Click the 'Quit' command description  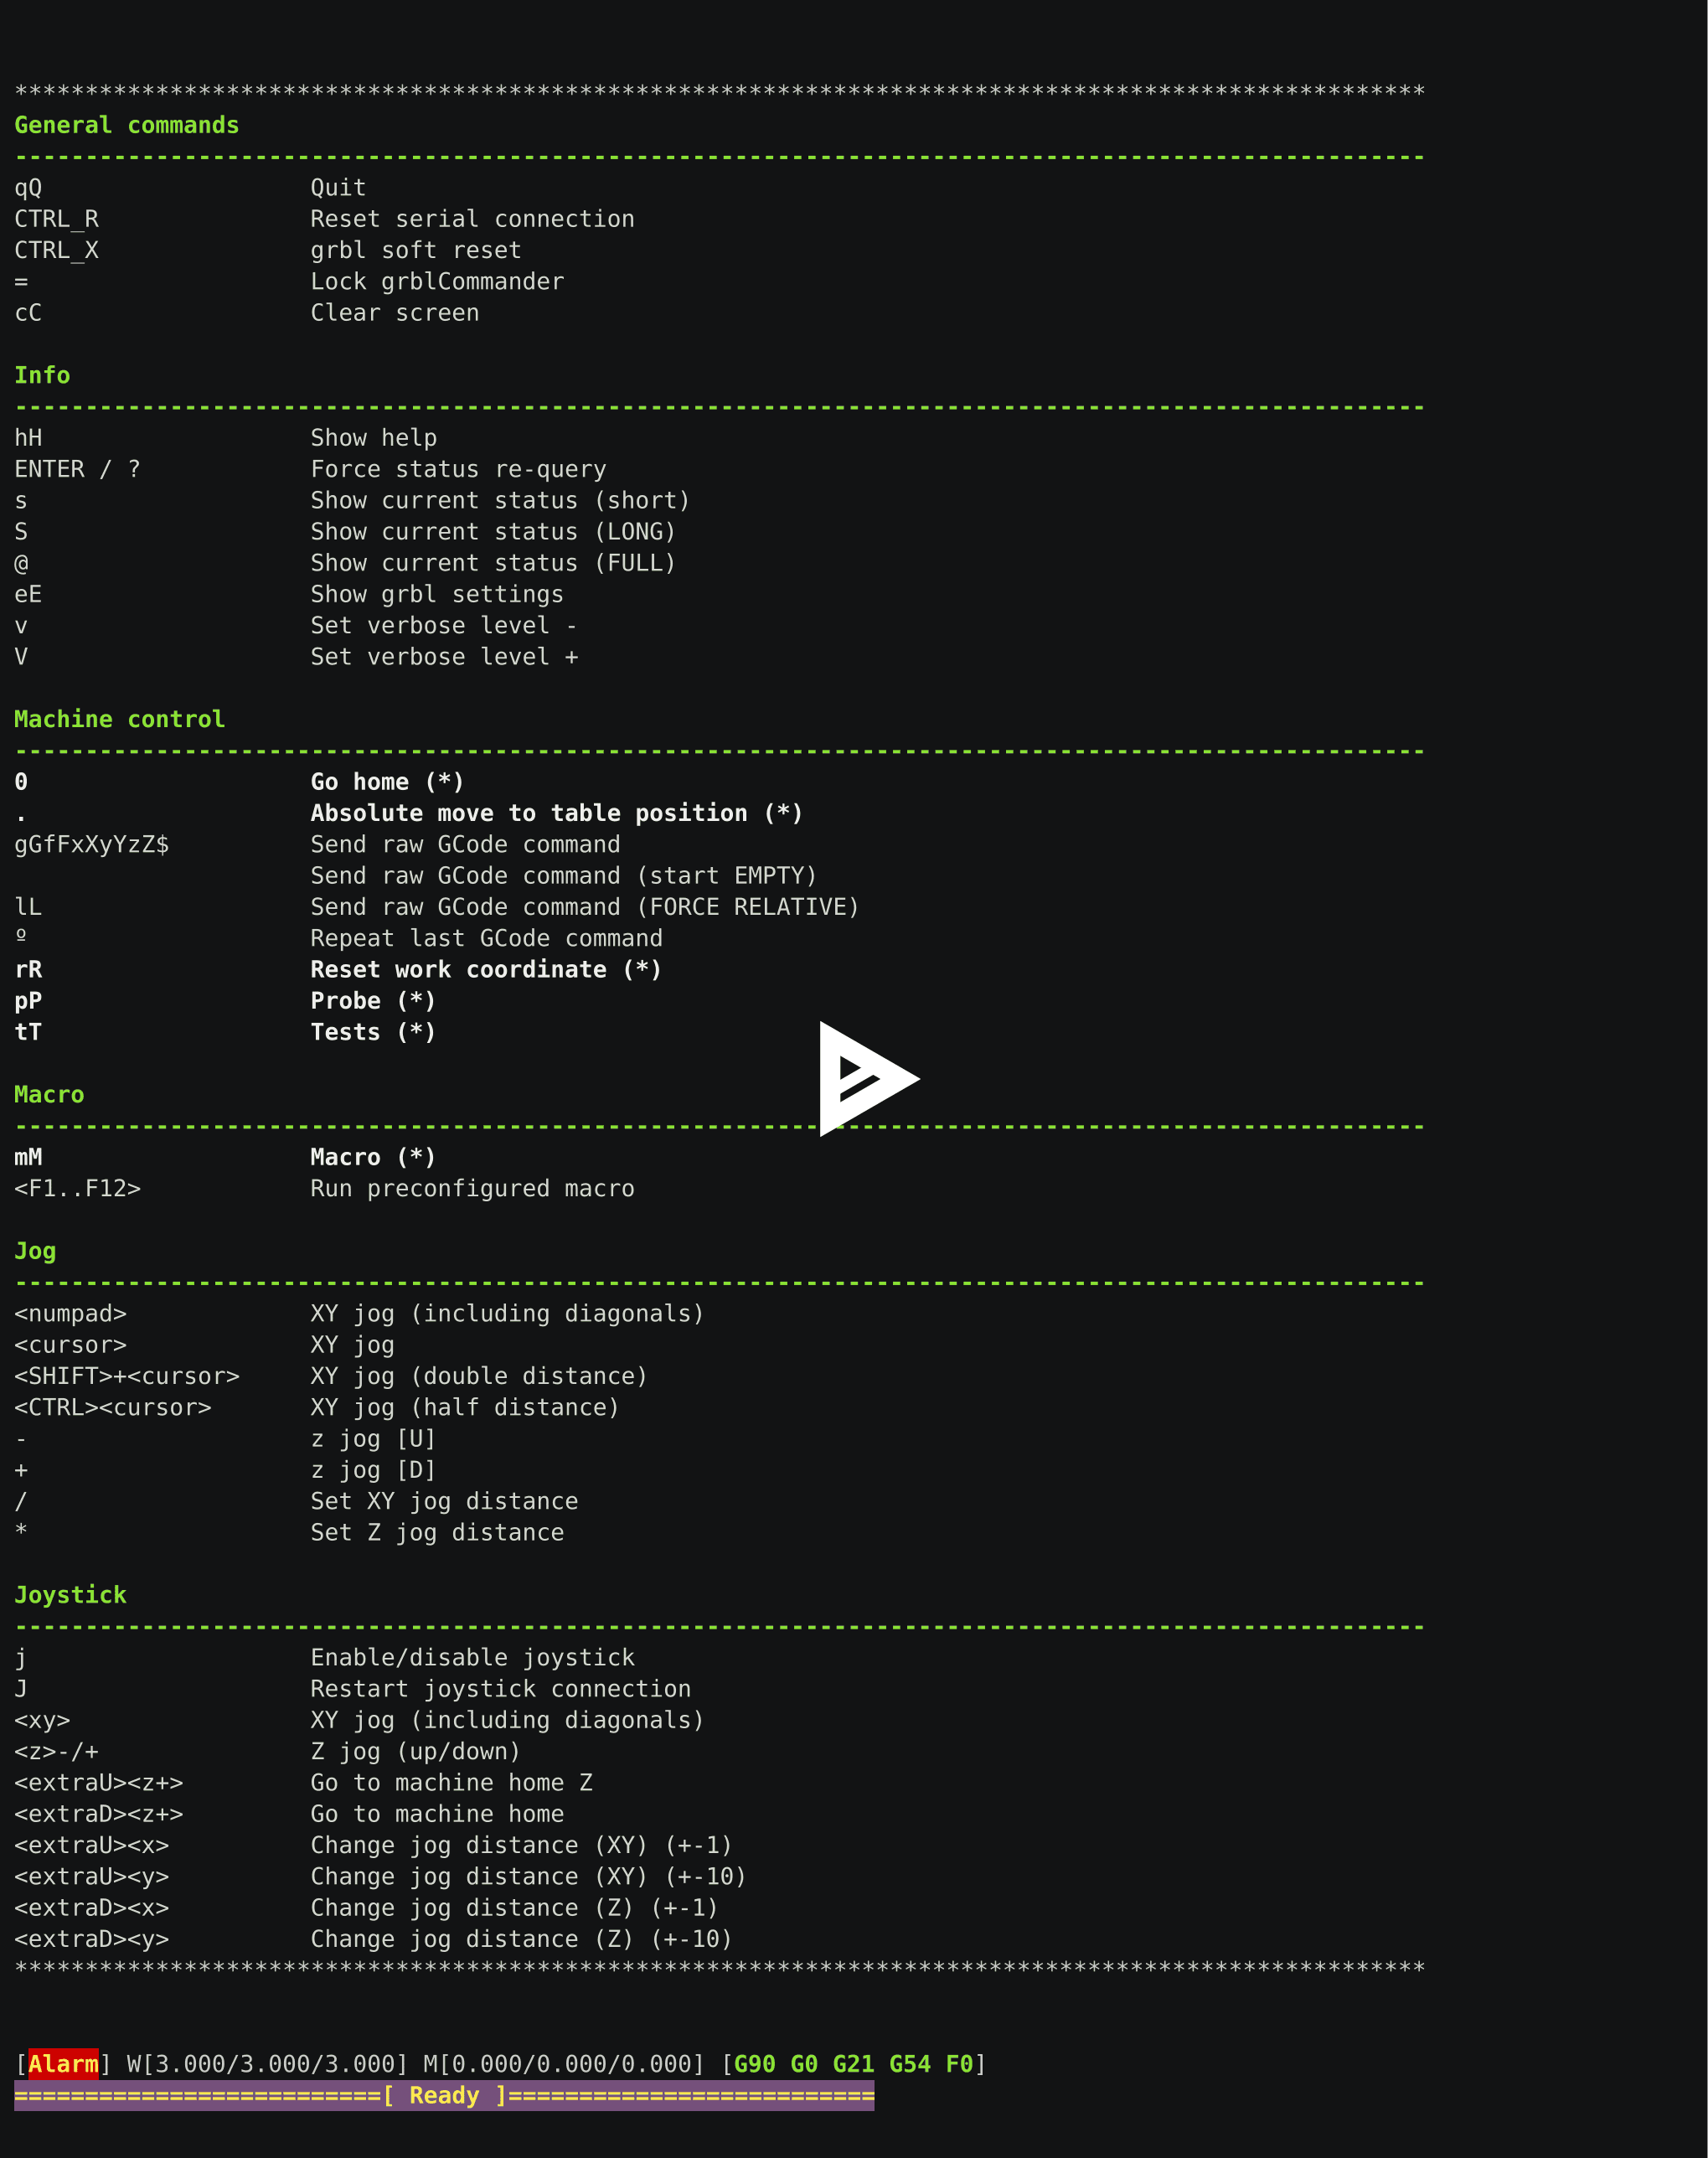click(x=338, y=188)
